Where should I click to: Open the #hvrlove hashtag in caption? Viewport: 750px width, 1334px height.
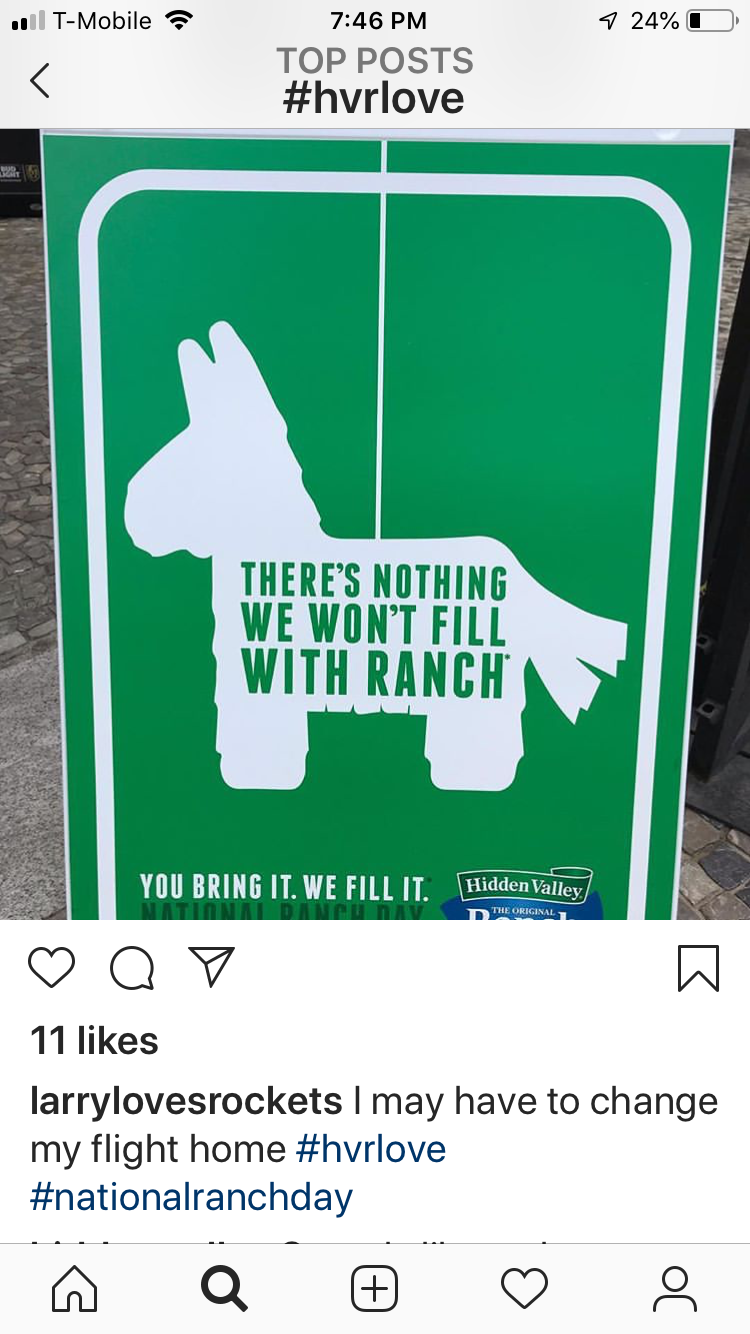point(371,1149)
